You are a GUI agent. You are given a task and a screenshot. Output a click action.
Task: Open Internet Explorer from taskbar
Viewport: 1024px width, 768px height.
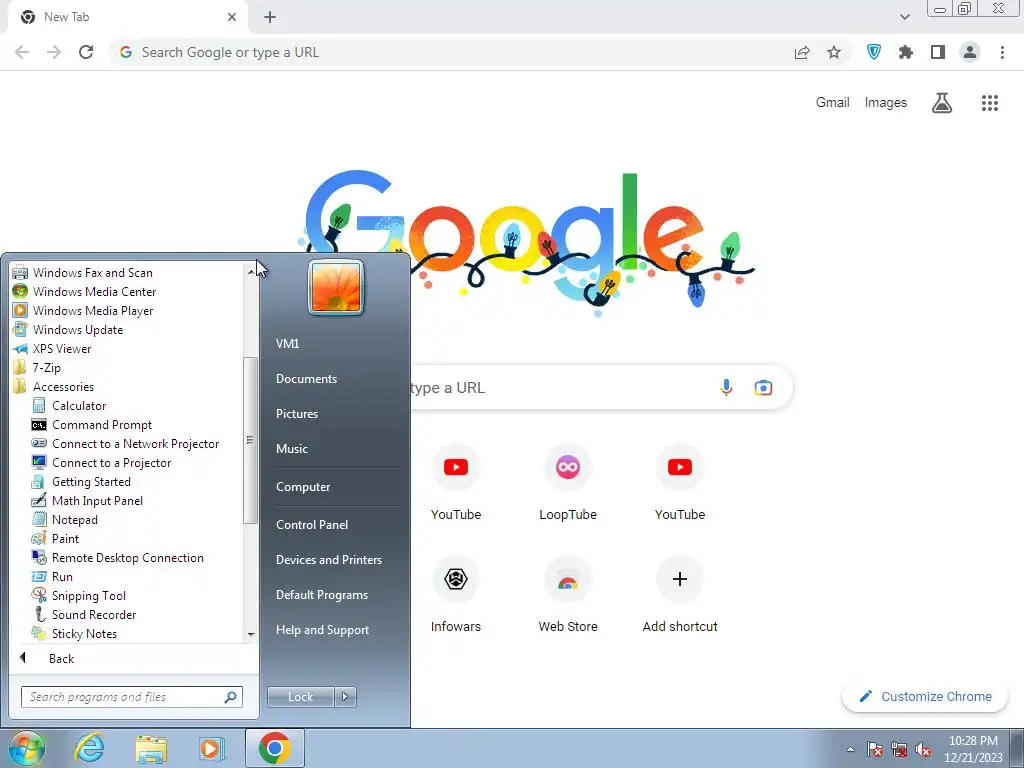pyautogui.click(x=89, y=748)
